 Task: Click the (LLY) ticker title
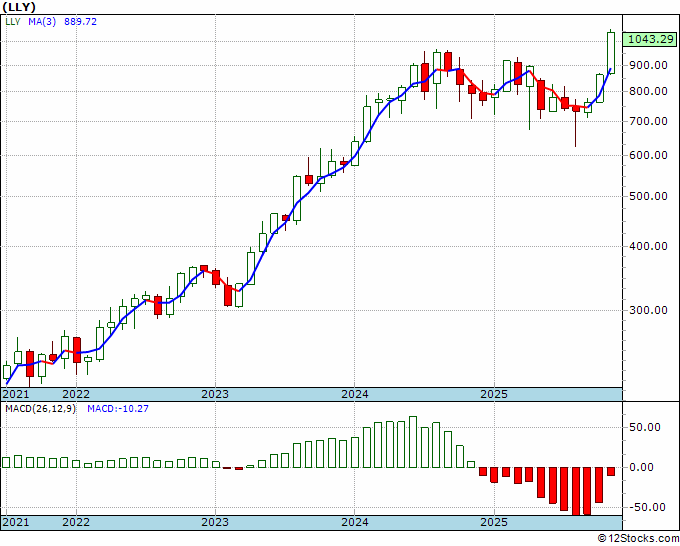click(x=19, y=7)
